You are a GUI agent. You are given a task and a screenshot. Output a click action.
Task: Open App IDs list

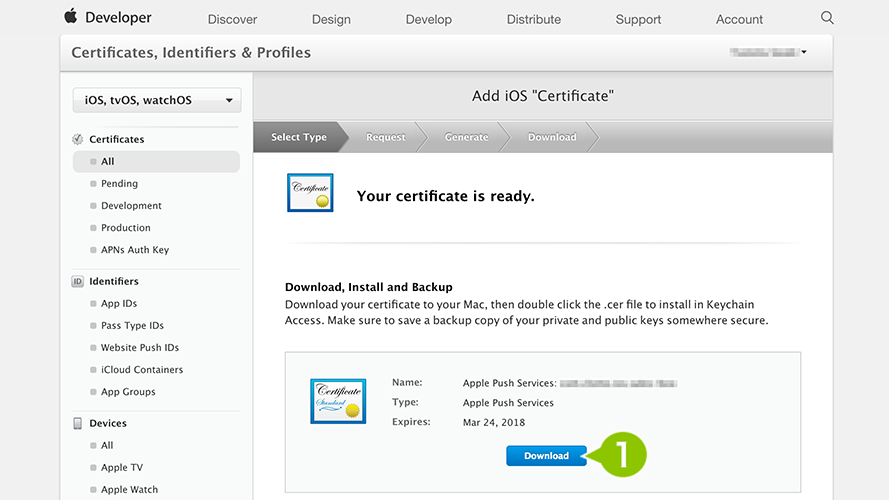click(119, 303)
